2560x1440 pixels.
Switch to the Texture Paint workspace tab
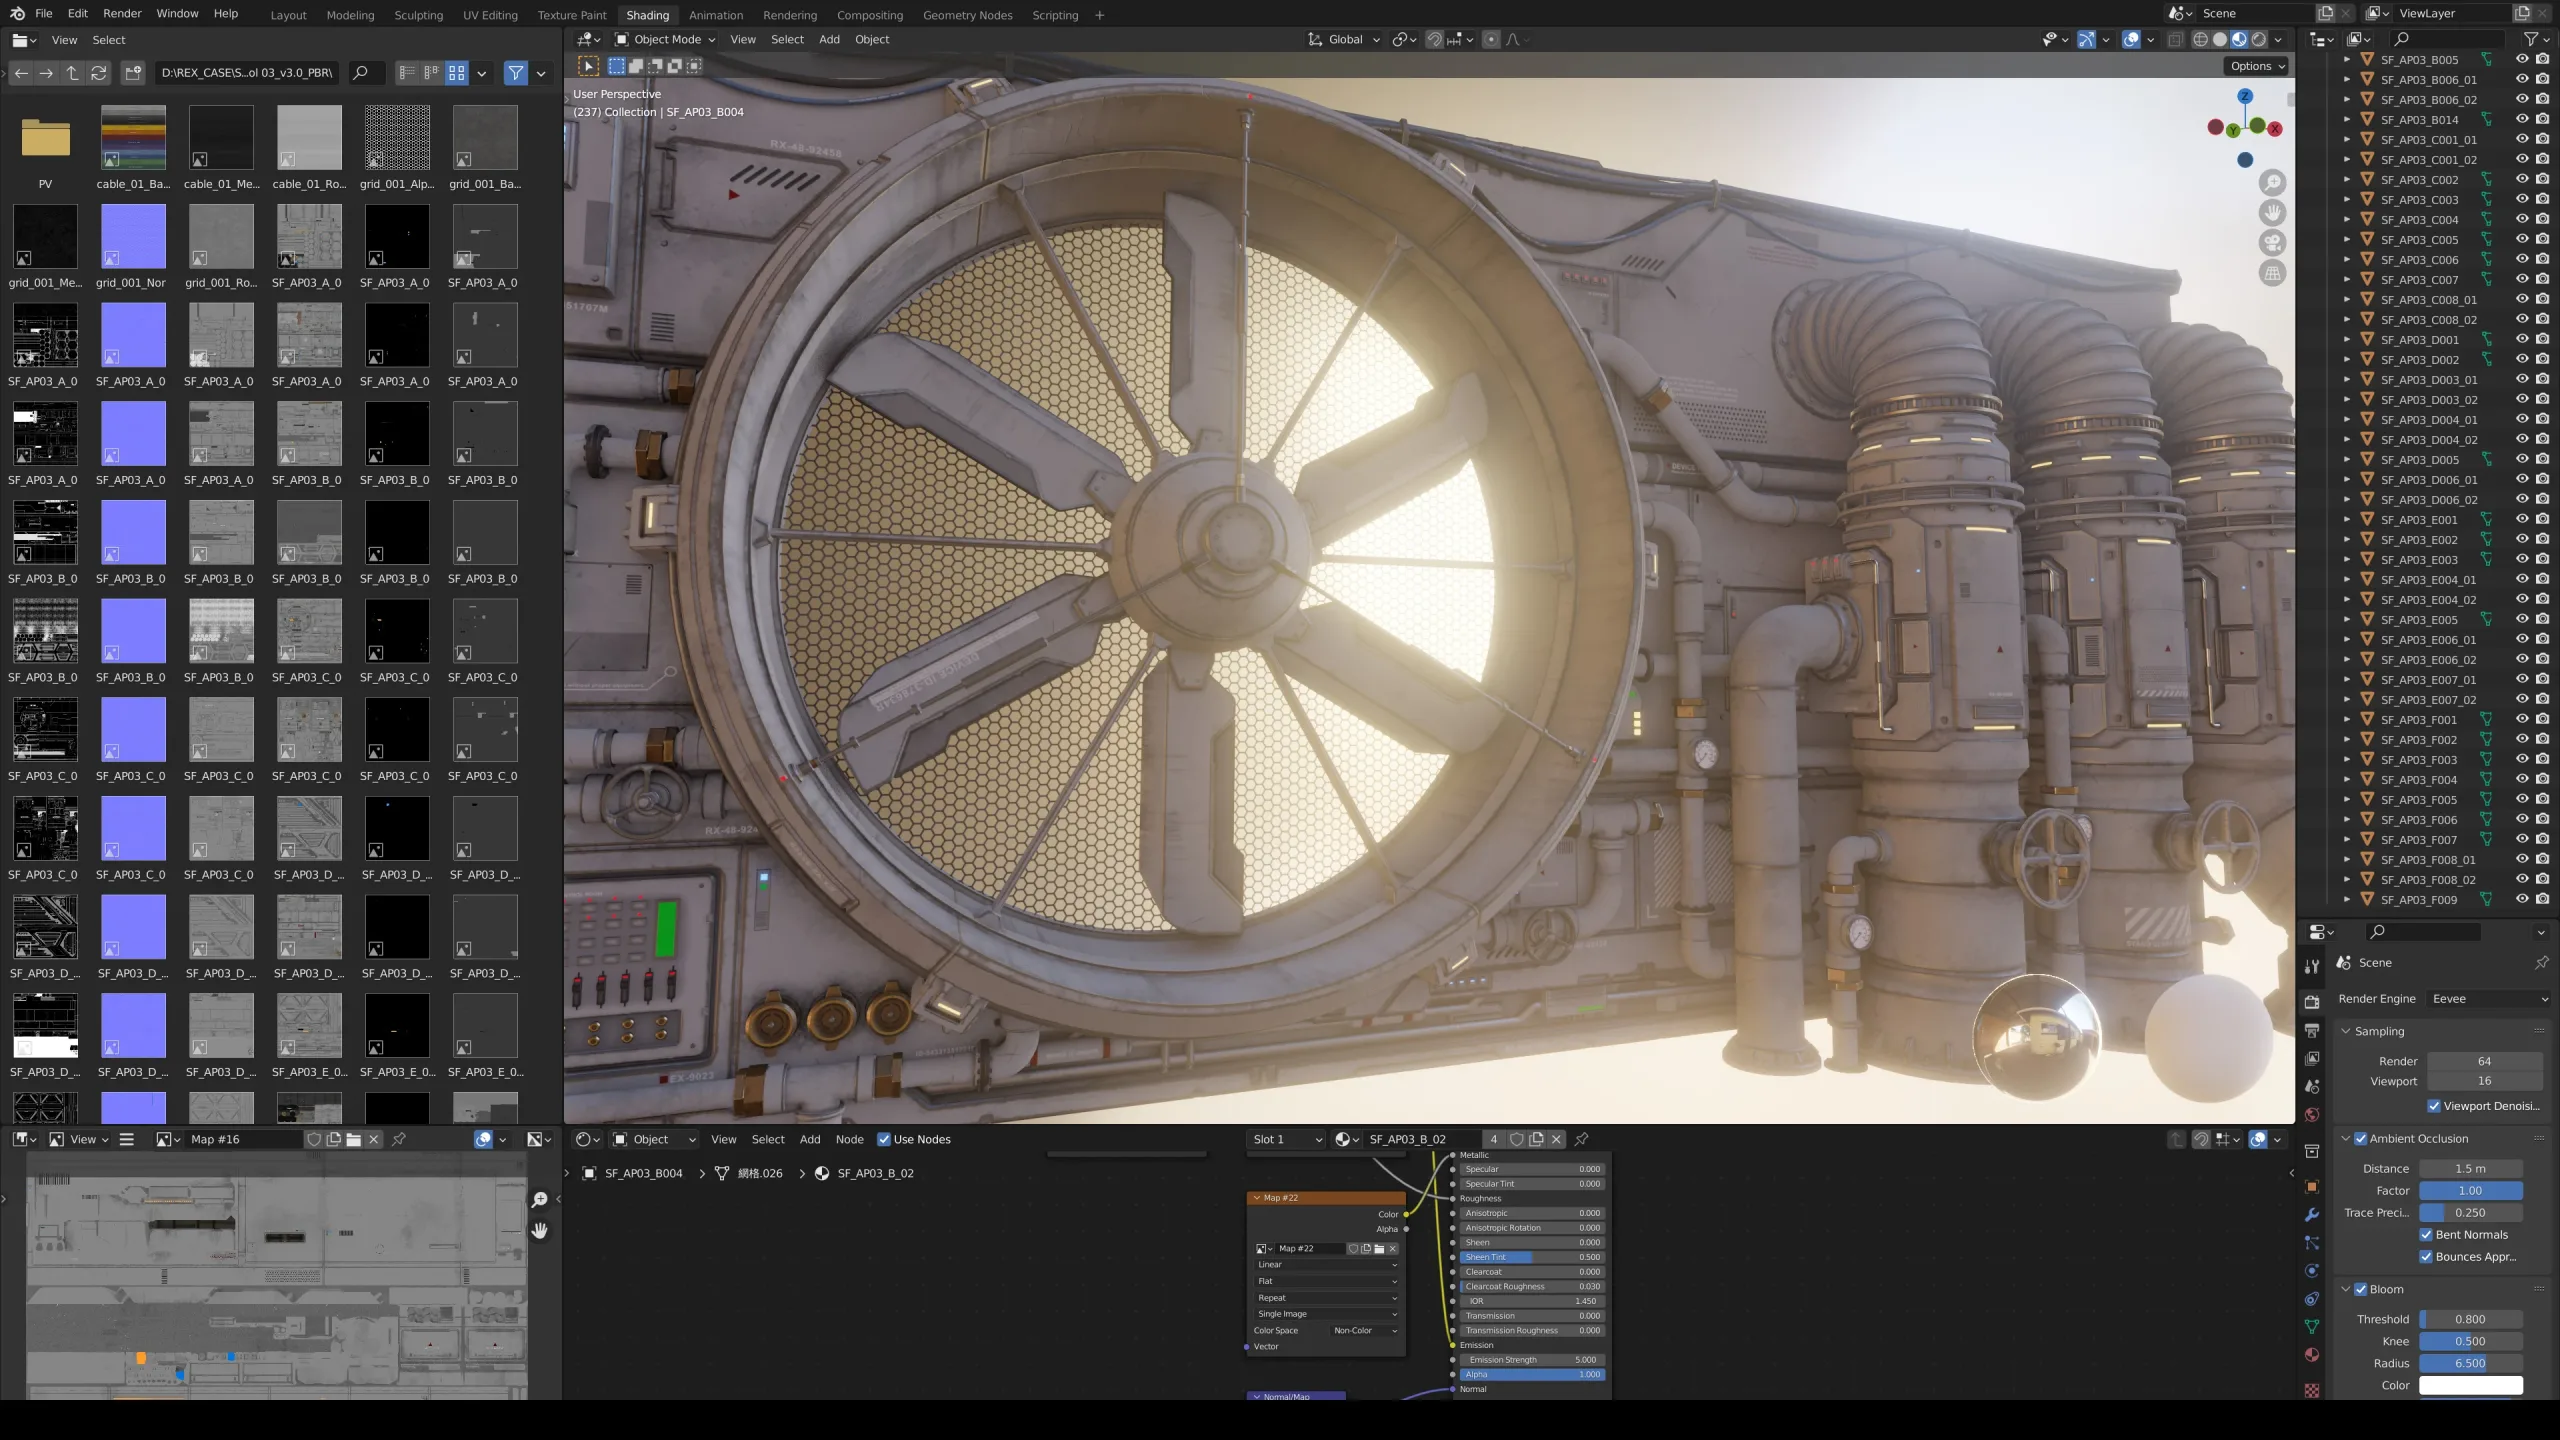coord(571,15)
